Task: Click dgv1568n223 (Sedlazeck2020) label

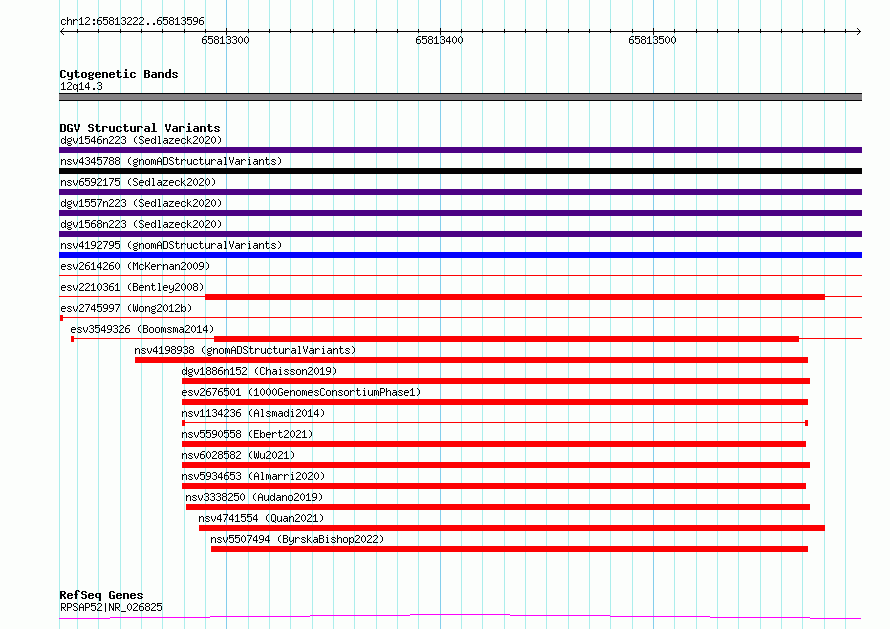Action: [x=141, y=224]
